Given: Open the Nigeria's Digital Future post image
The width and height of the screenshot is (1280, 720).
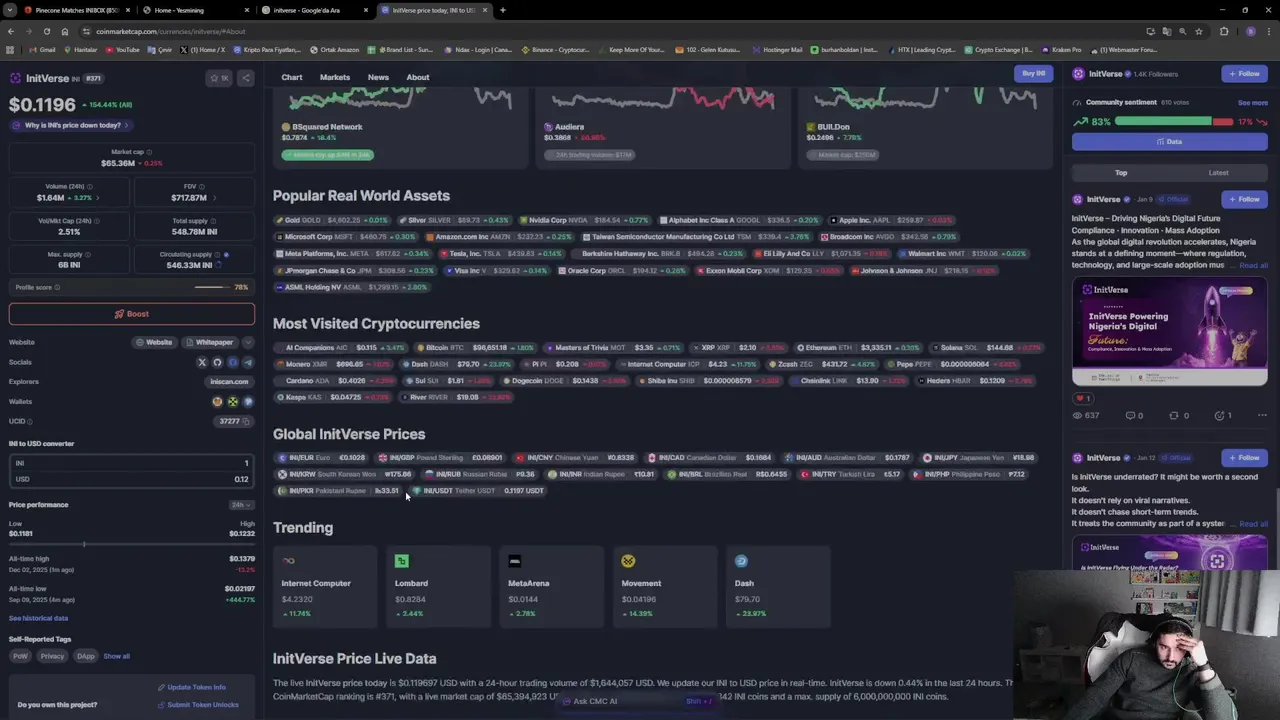Looking at the screenshot, I should (x=1170, y=332).
